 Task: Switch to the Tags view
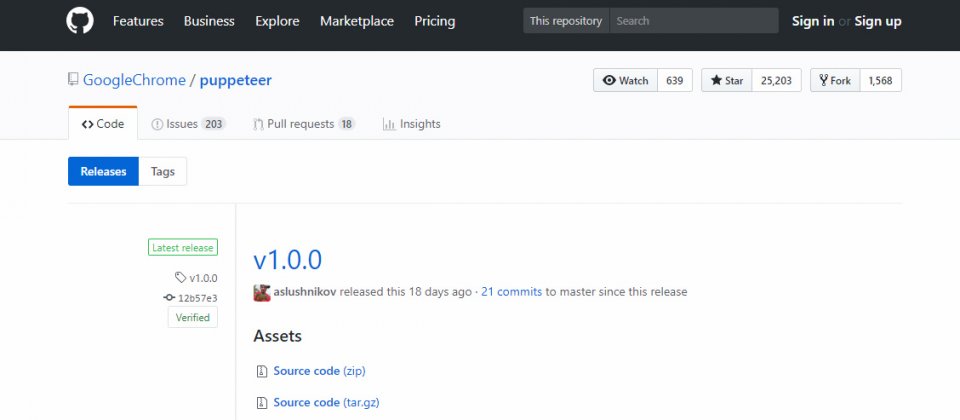(x=163, y=171)
